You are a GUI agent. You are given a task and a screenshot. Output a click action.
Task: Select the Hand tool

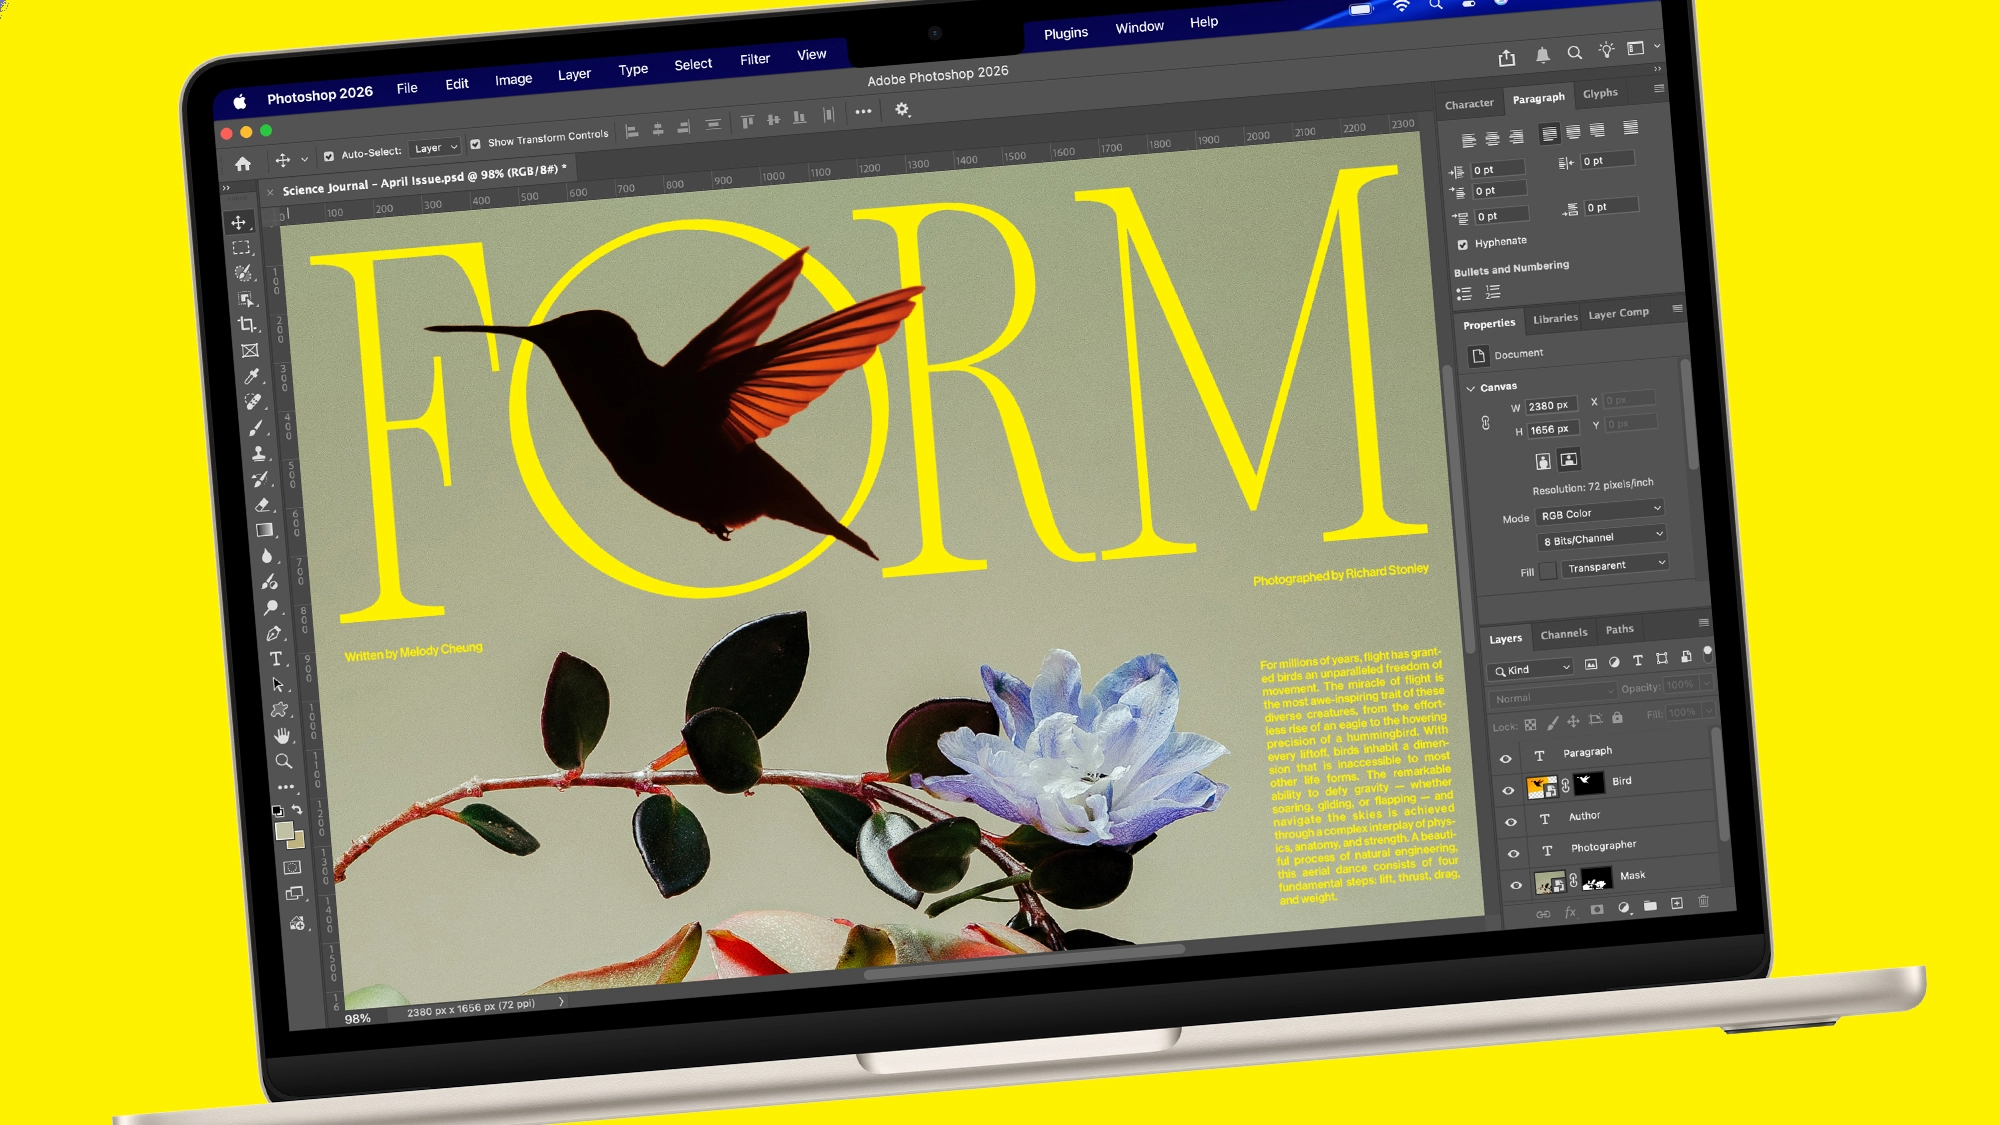tap(282, 736)
